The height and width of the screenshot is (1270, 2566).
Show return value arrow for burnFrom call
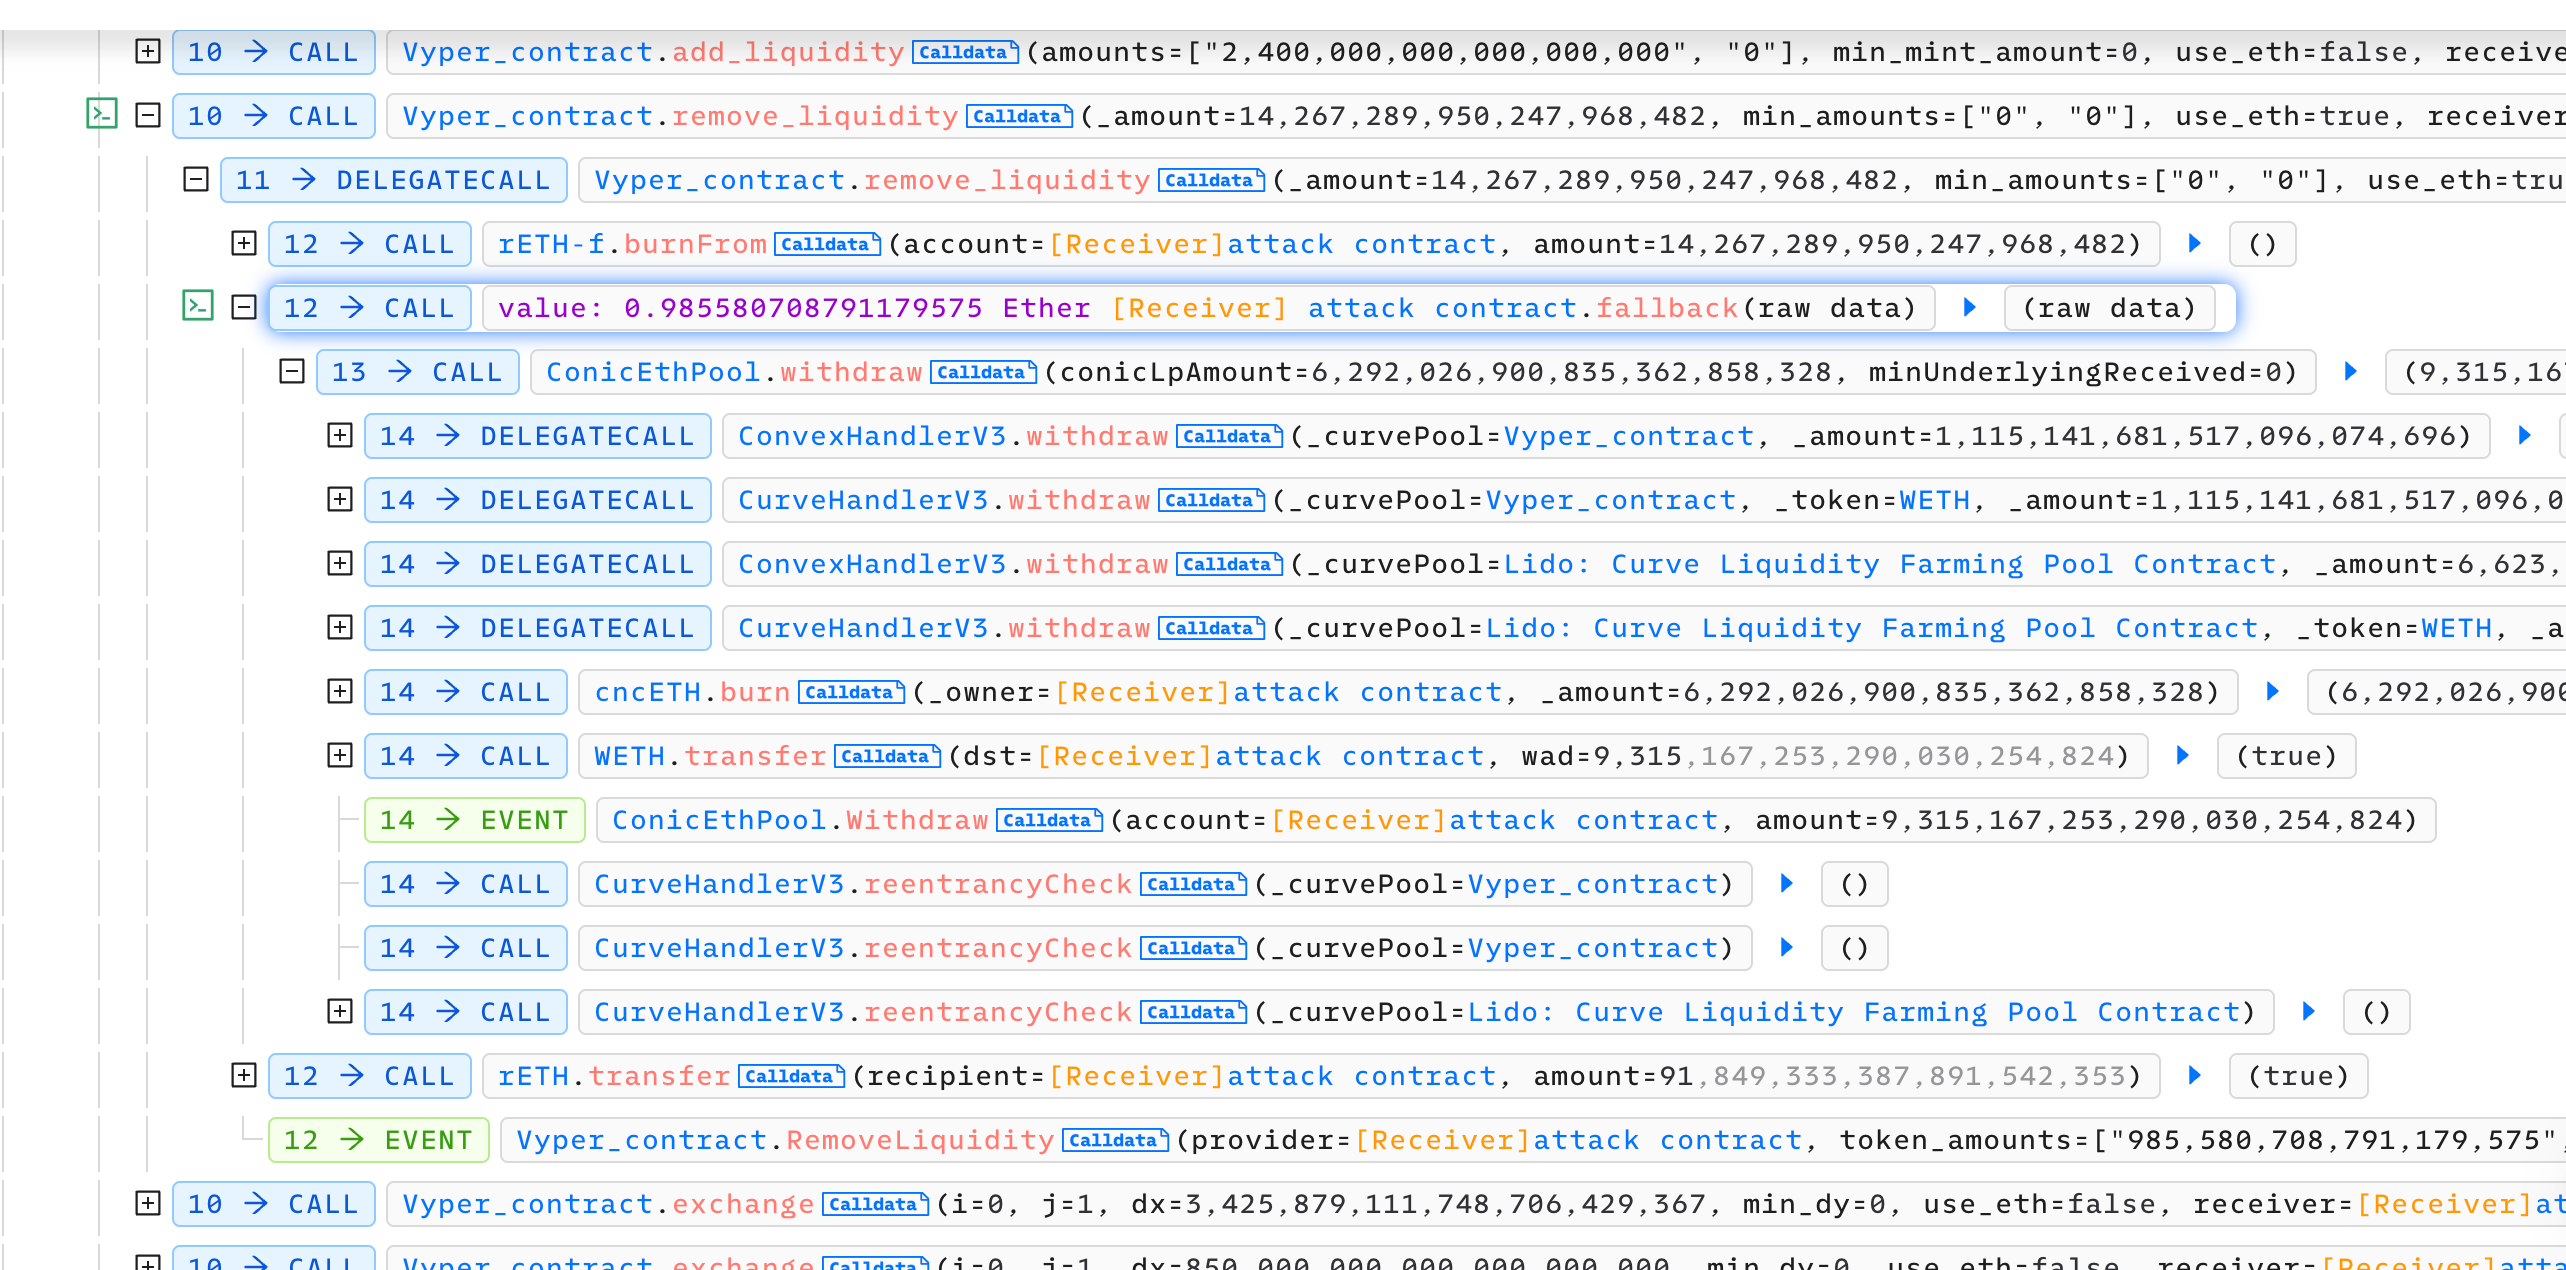pos(2194,243)
